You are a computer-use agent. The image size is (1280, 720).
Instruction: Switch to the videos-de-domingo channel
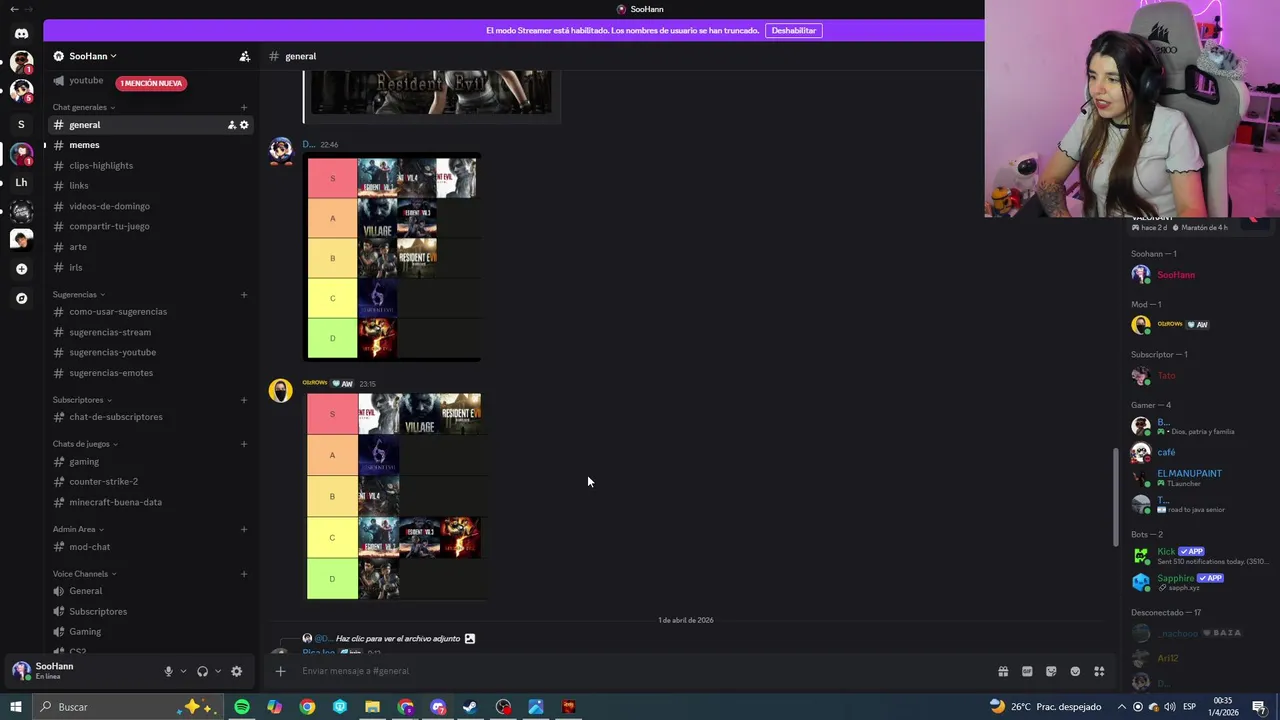150,206
